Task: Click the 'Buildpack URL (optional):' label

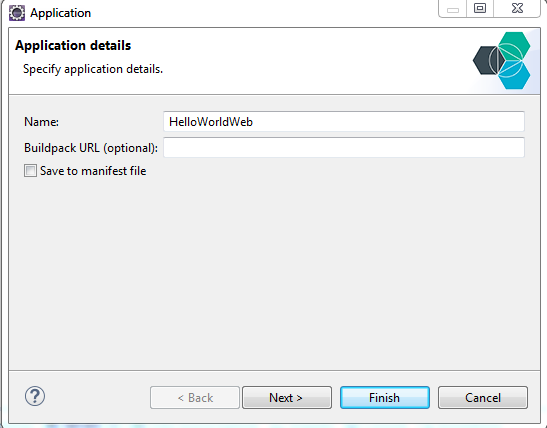Action: click(91, 148)
